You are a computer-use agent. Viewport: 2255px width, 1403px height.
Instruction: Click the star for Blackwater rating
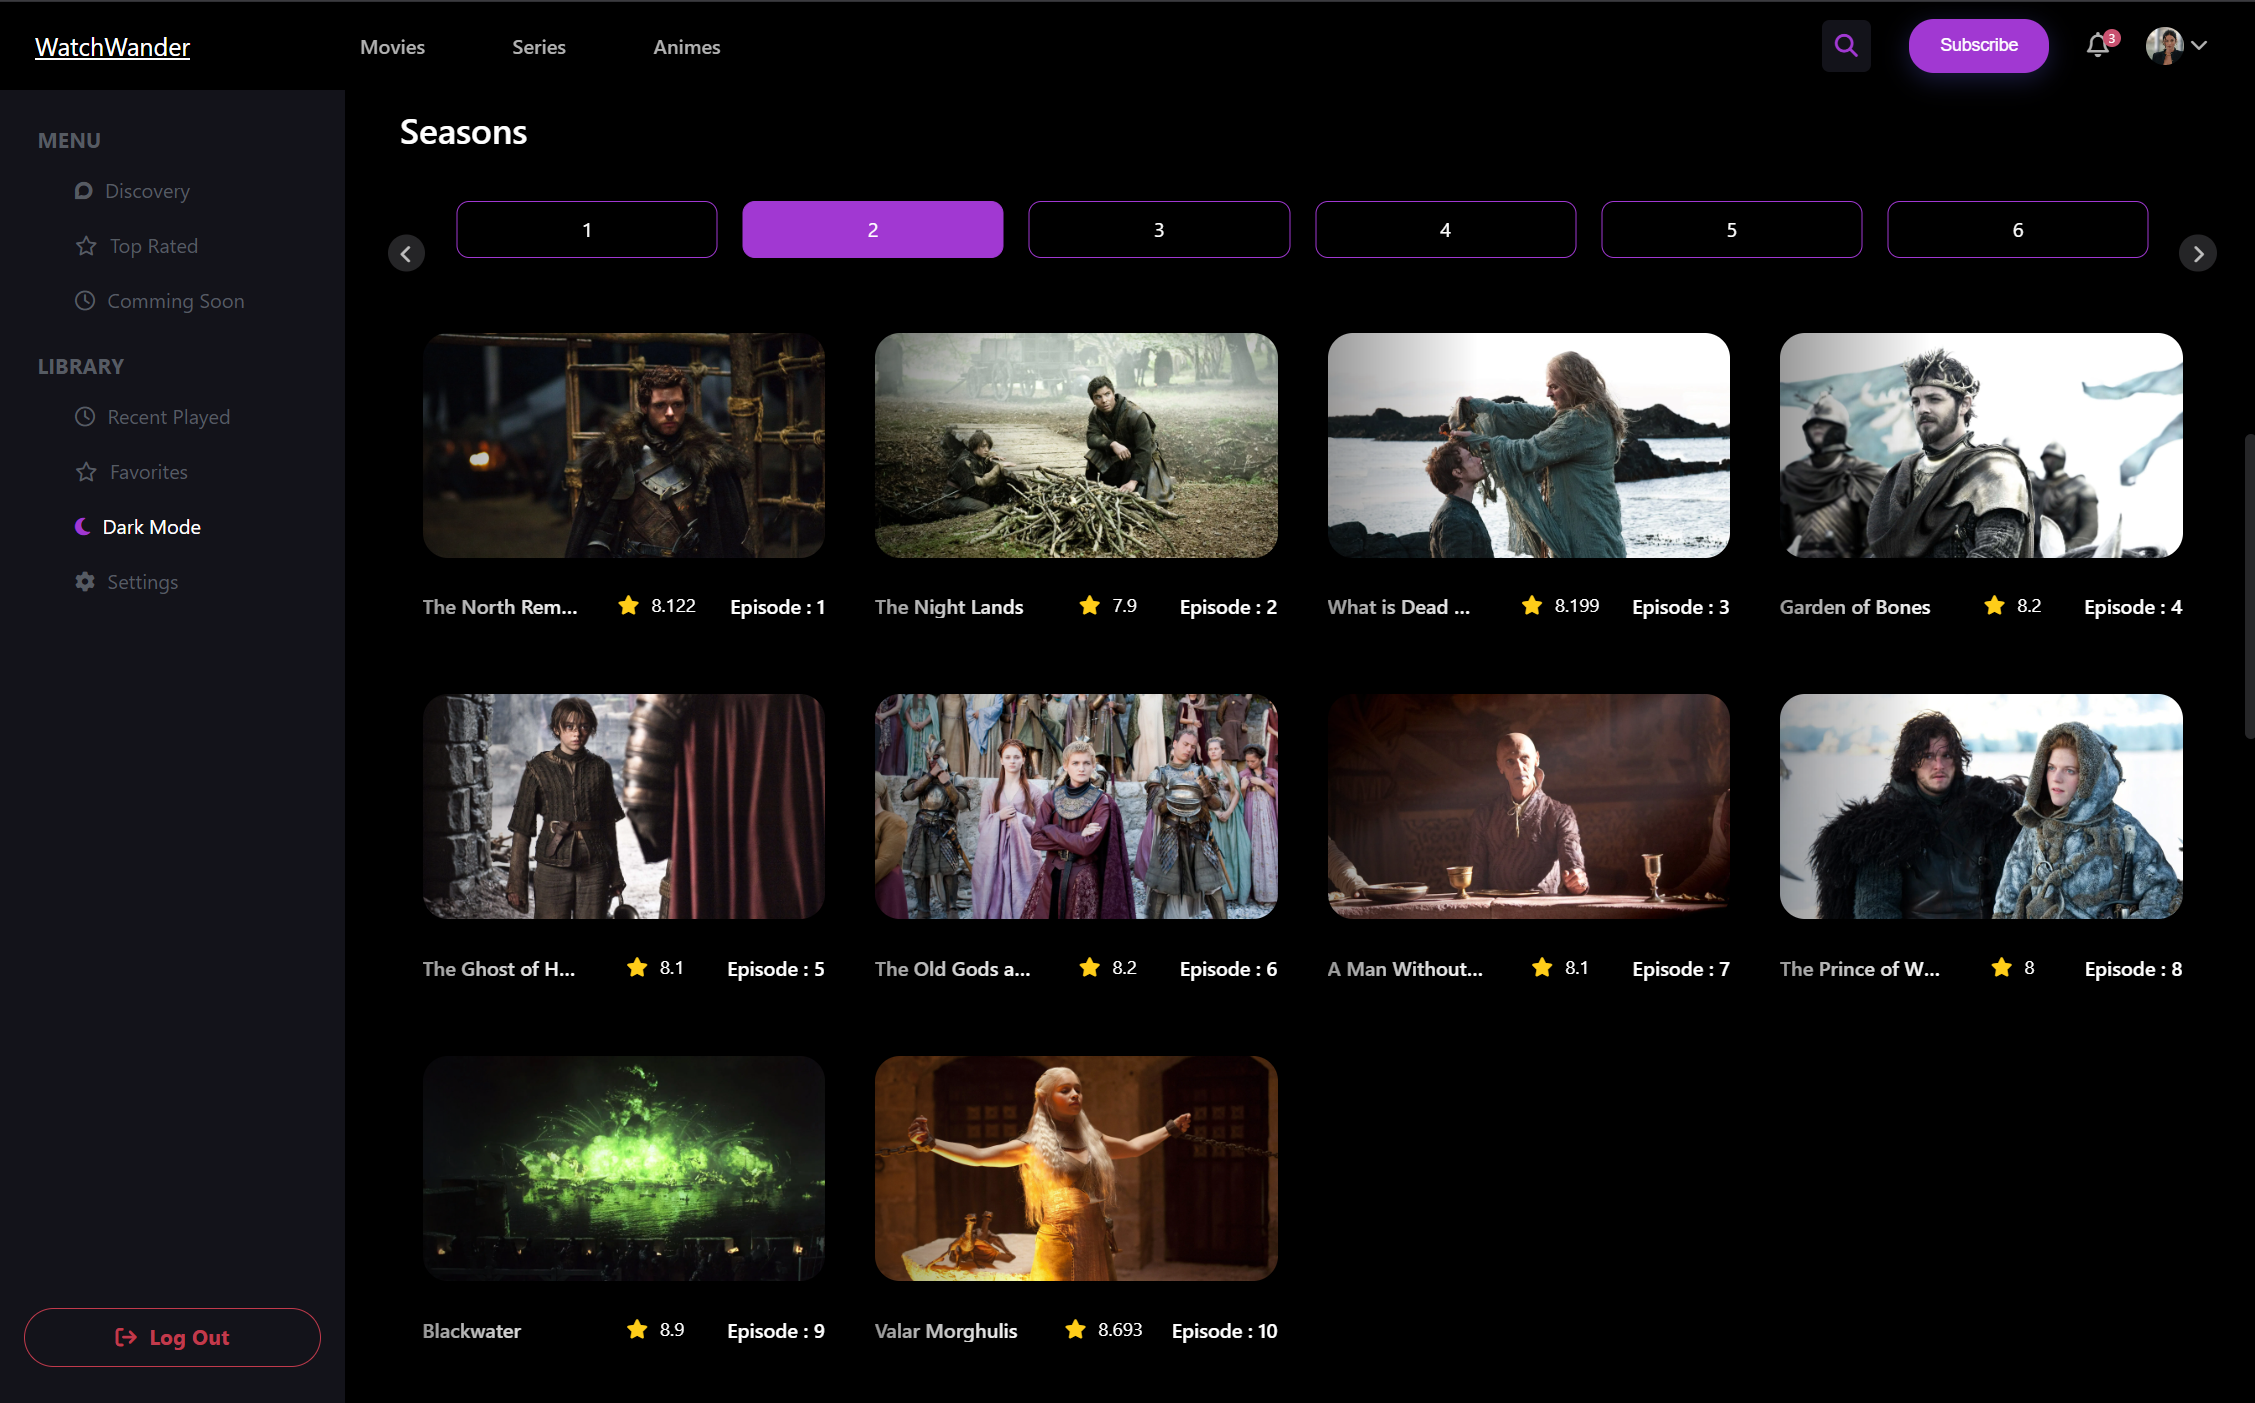(x=637, y=1330)
